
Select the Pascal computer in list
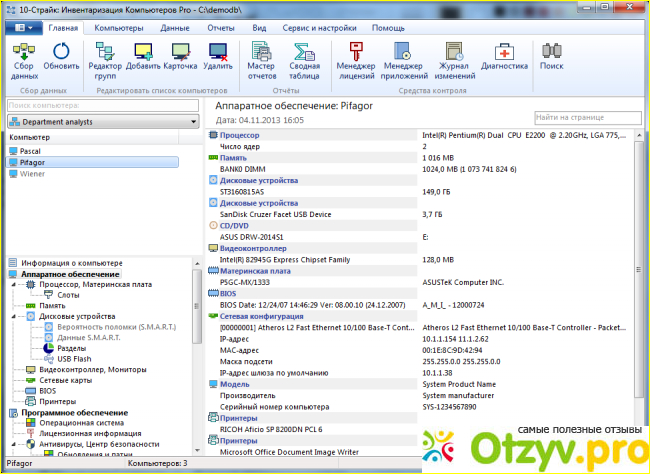click(30, 150)
